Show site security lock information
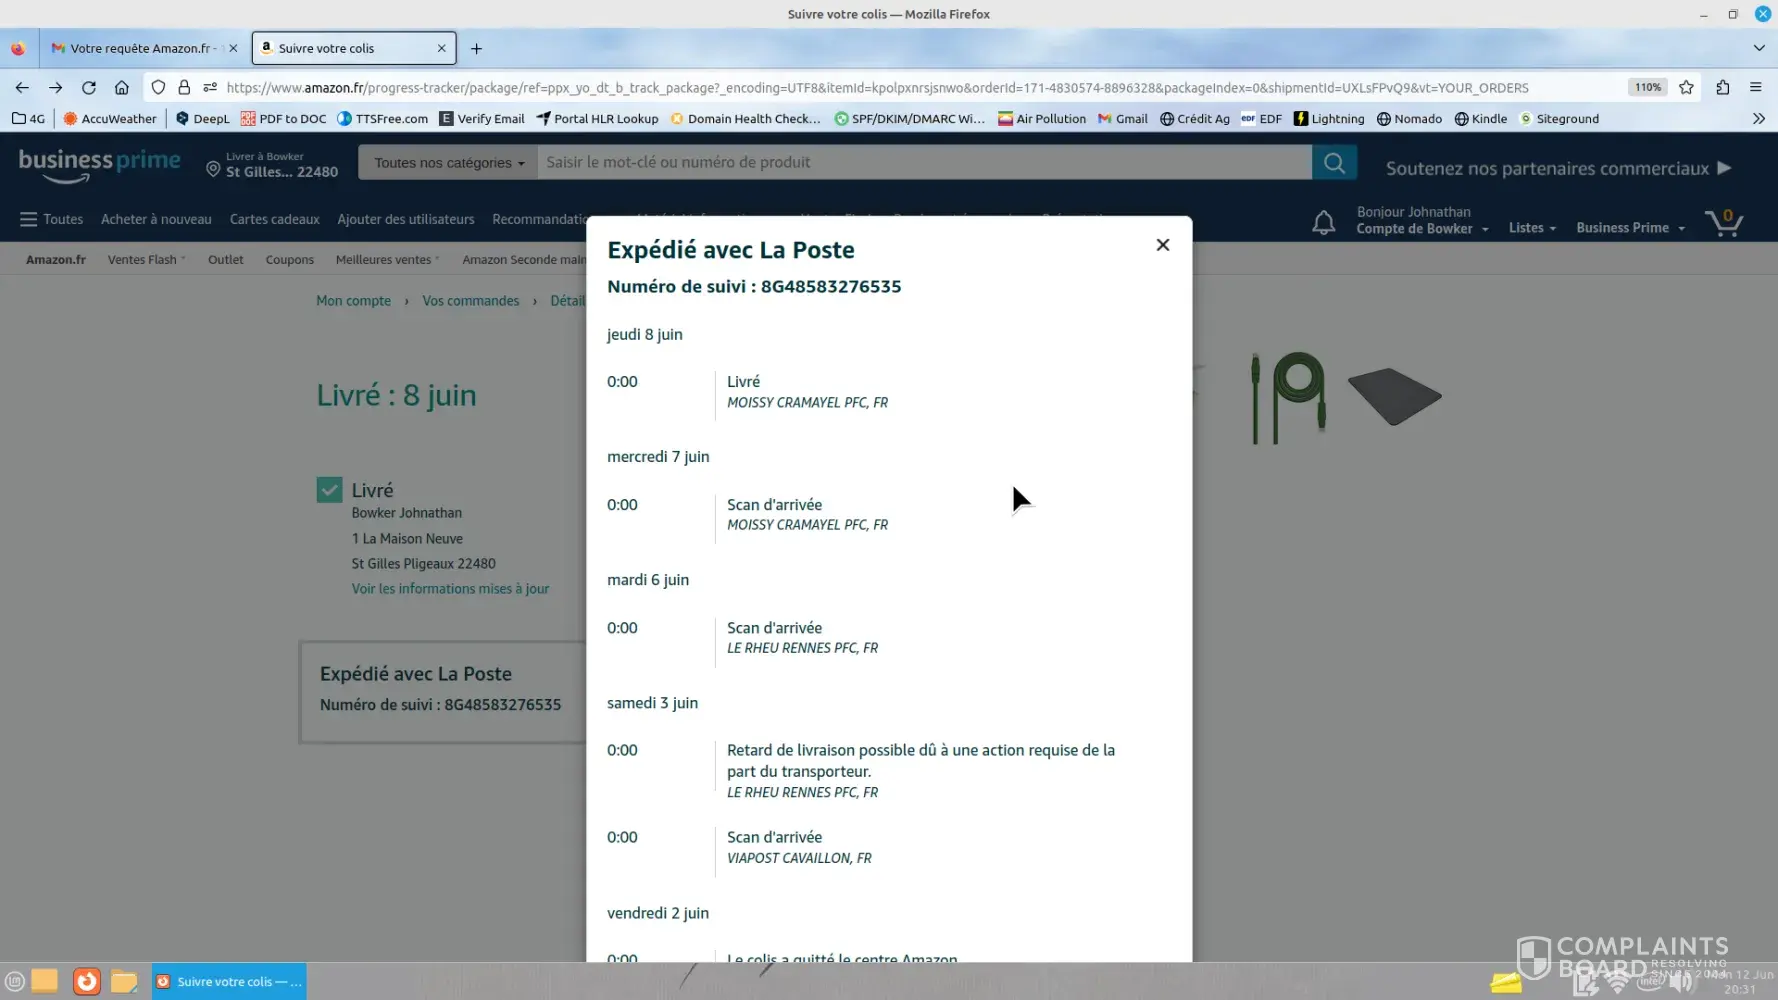This screenshot has height=1000, width=1778. [184, 88]
